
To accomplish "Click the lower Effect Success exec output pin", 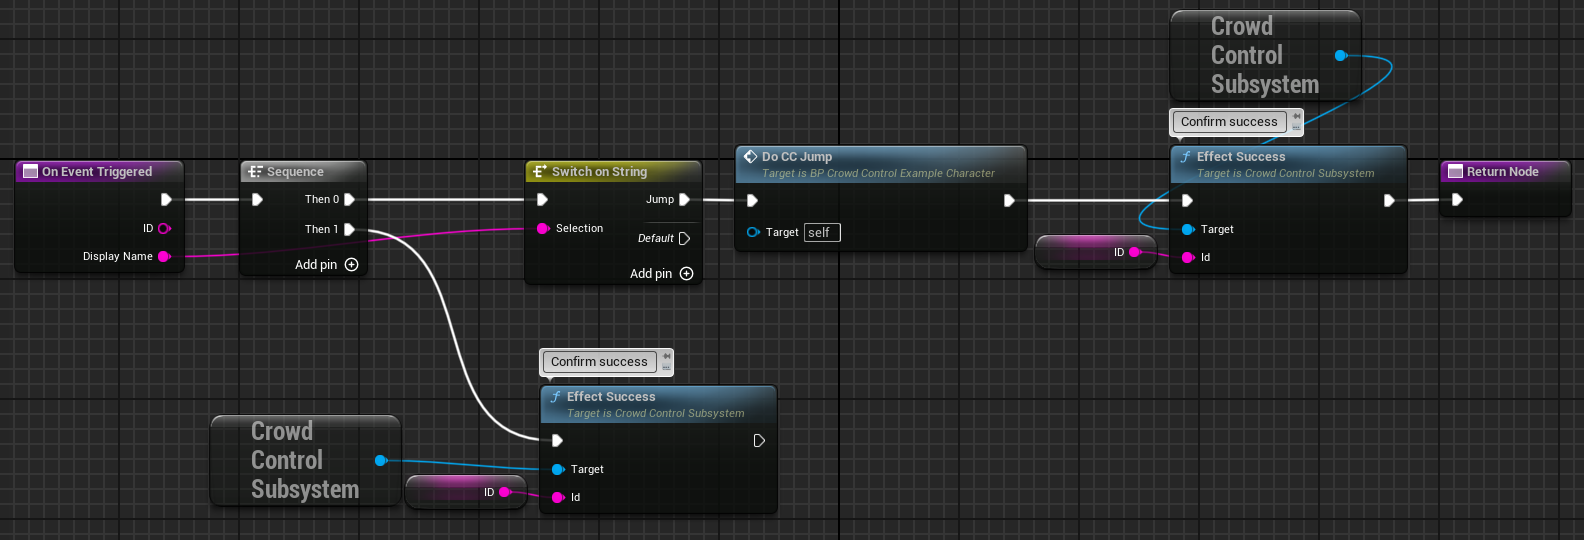I will point(759,441).
